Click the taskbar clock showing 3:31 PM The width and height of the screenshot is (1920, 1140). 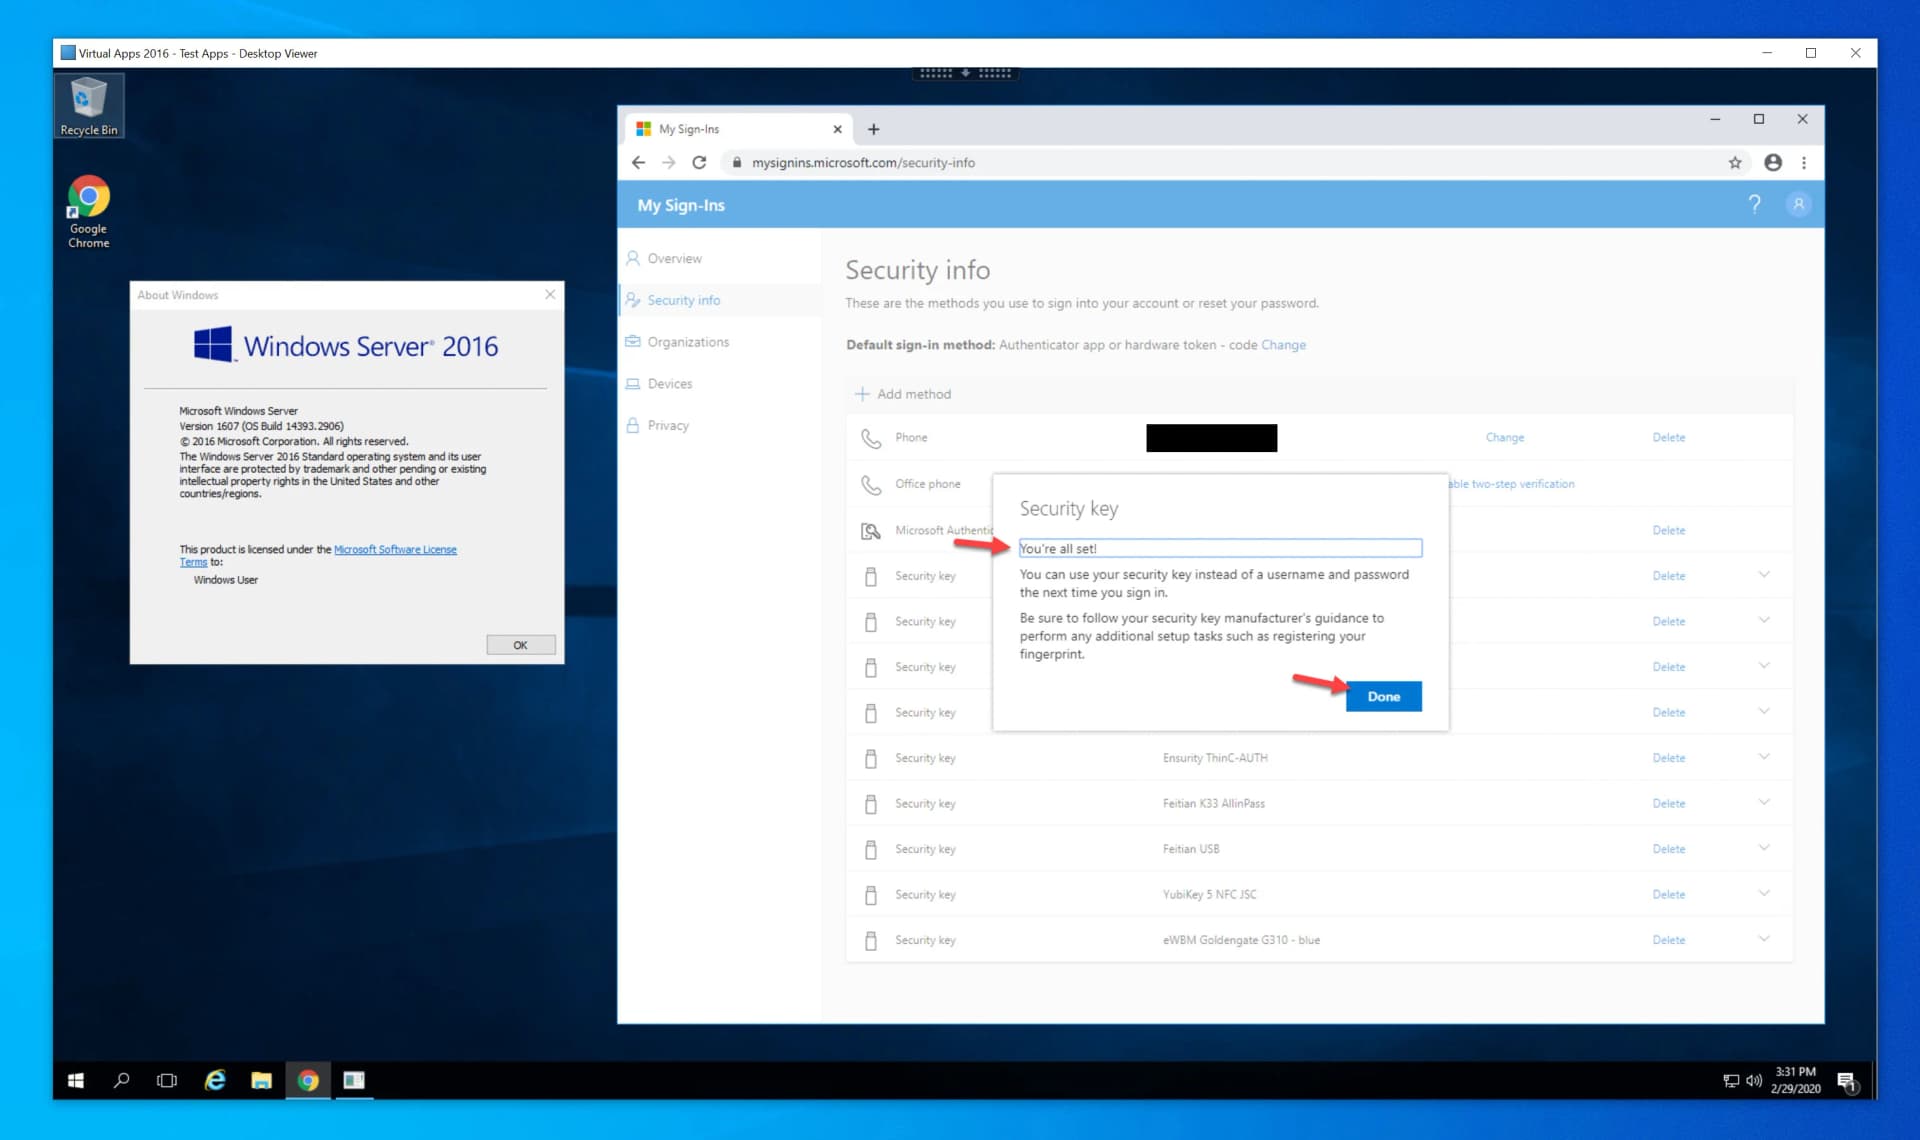pos(1795,1080)
